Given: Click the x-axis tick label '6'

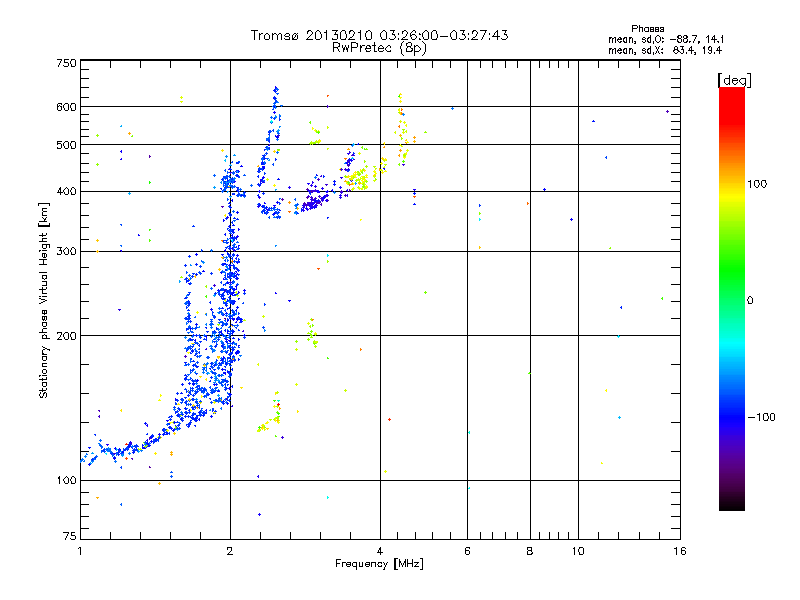Looking at the screenshot, I should coord(467,551).
